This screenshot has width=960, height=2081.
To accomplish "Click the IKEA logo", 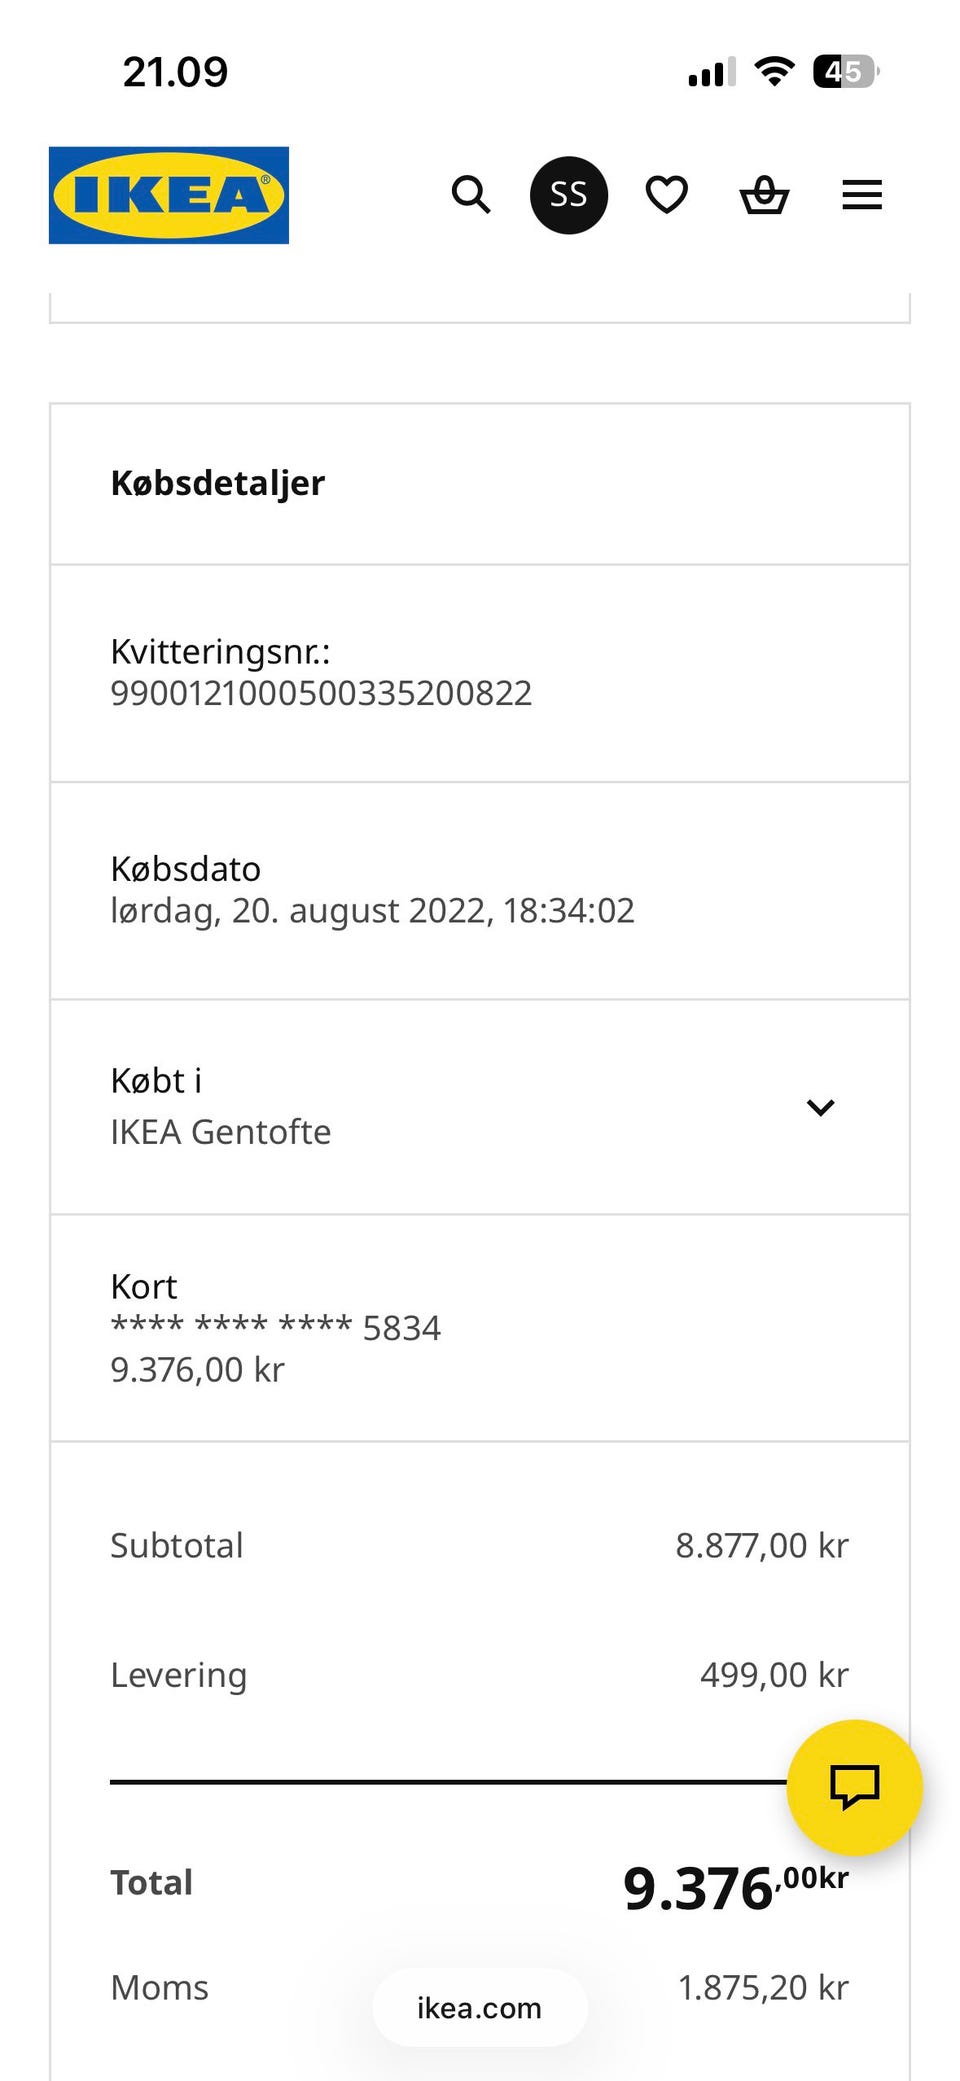I will [x=169, y=195].
